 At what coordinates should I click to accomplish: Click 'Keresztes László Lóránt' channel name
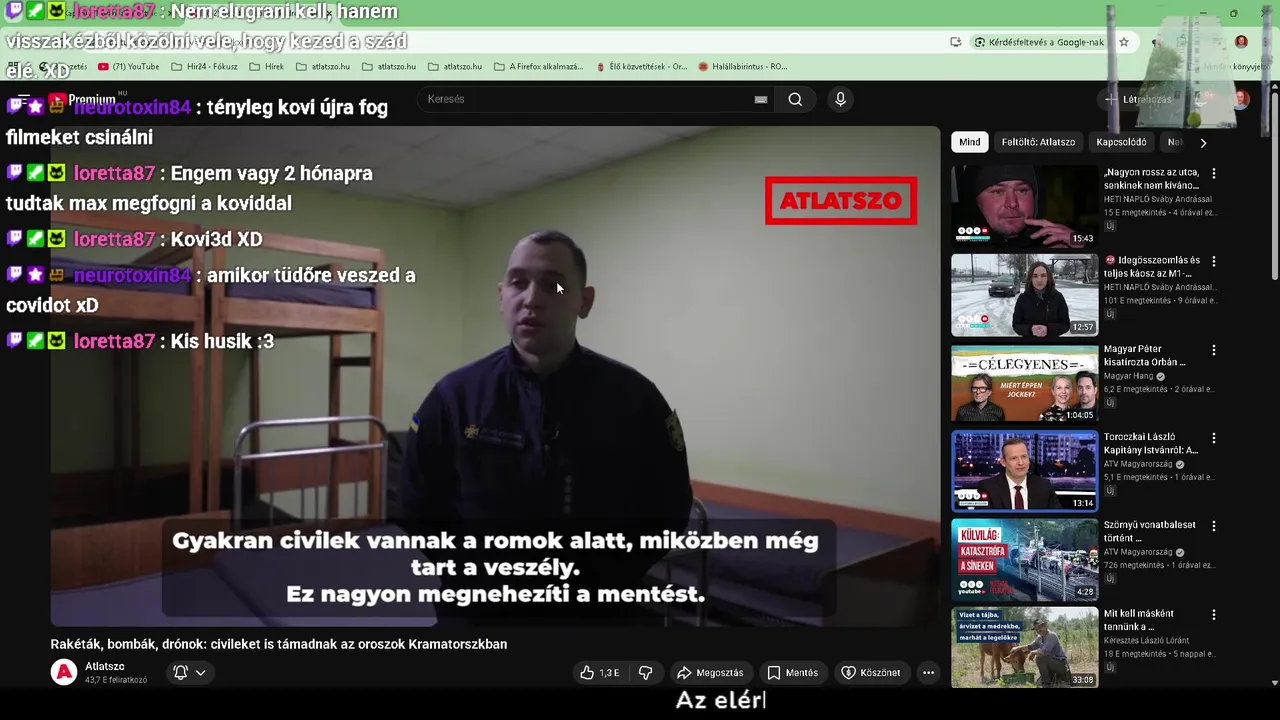coord(1148,641)
